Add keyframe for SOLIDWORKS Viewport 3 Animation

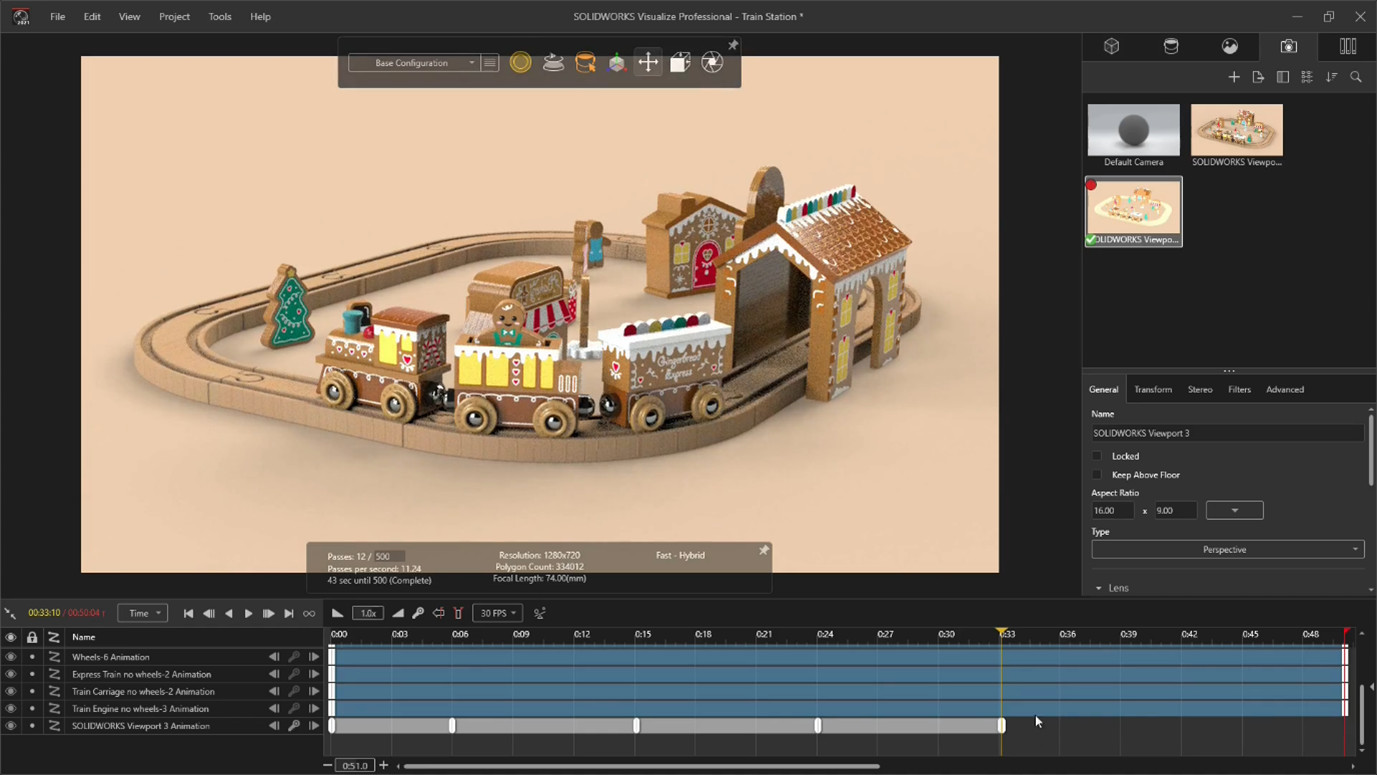pyautogui.click(x=294, y=726)
